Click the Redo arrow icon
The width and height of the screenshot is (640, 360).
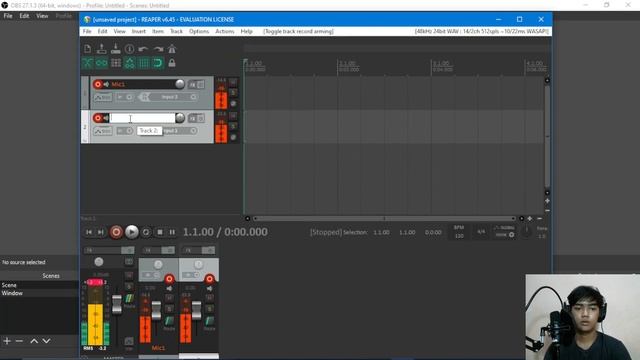pos(158,49)
